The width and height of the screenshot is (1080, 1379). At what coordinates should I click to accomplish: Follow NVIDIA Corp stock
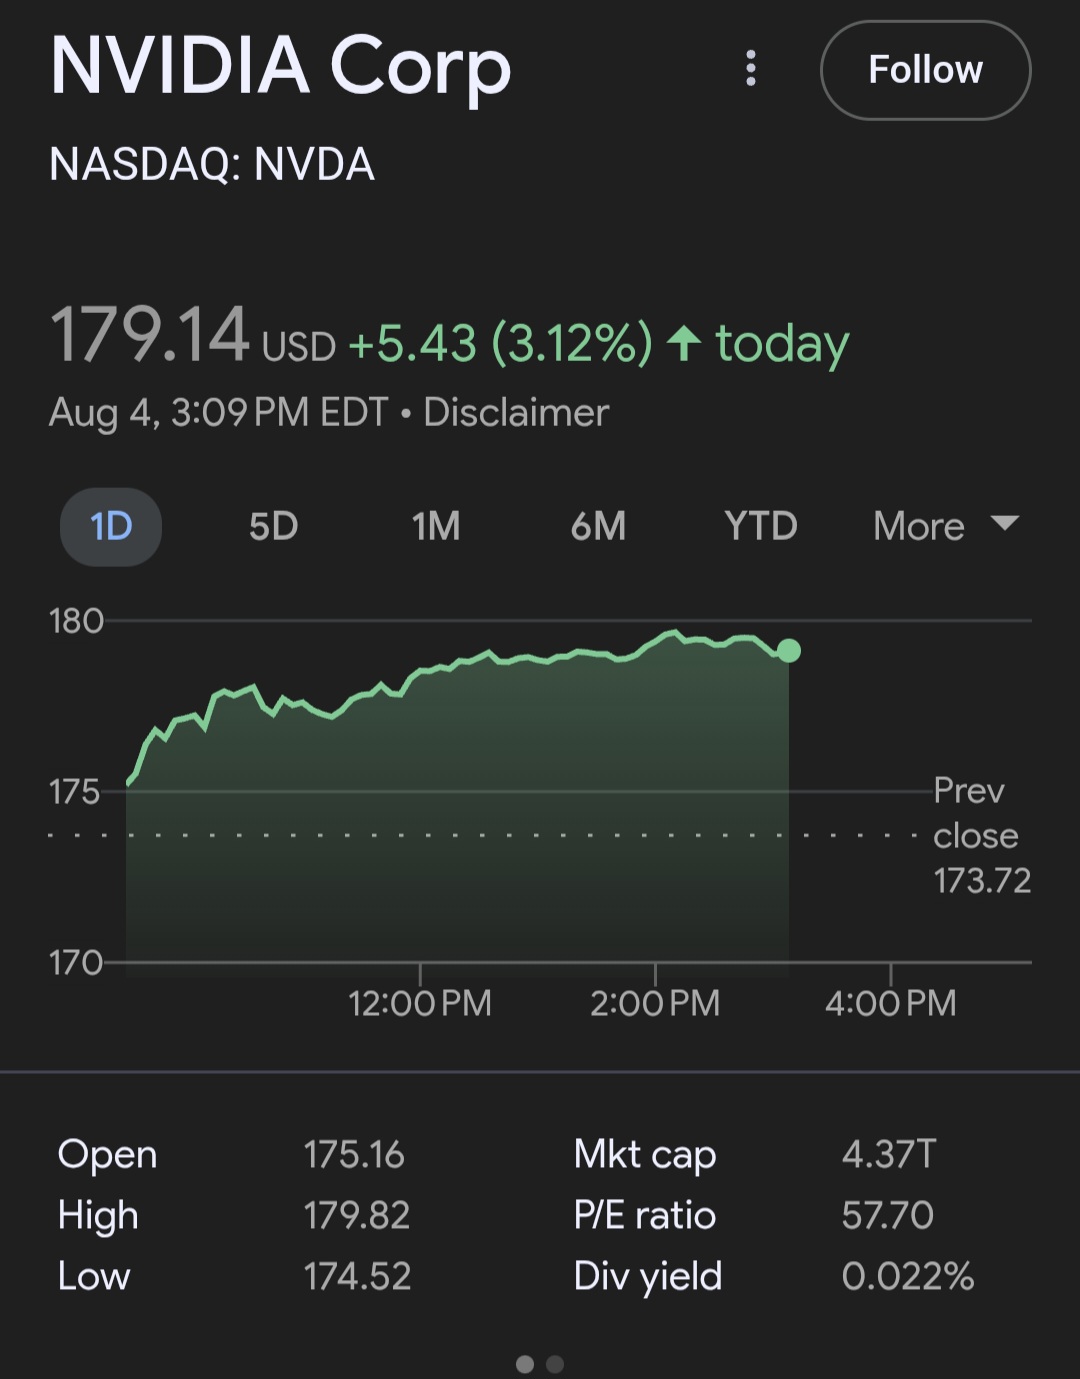925,70
